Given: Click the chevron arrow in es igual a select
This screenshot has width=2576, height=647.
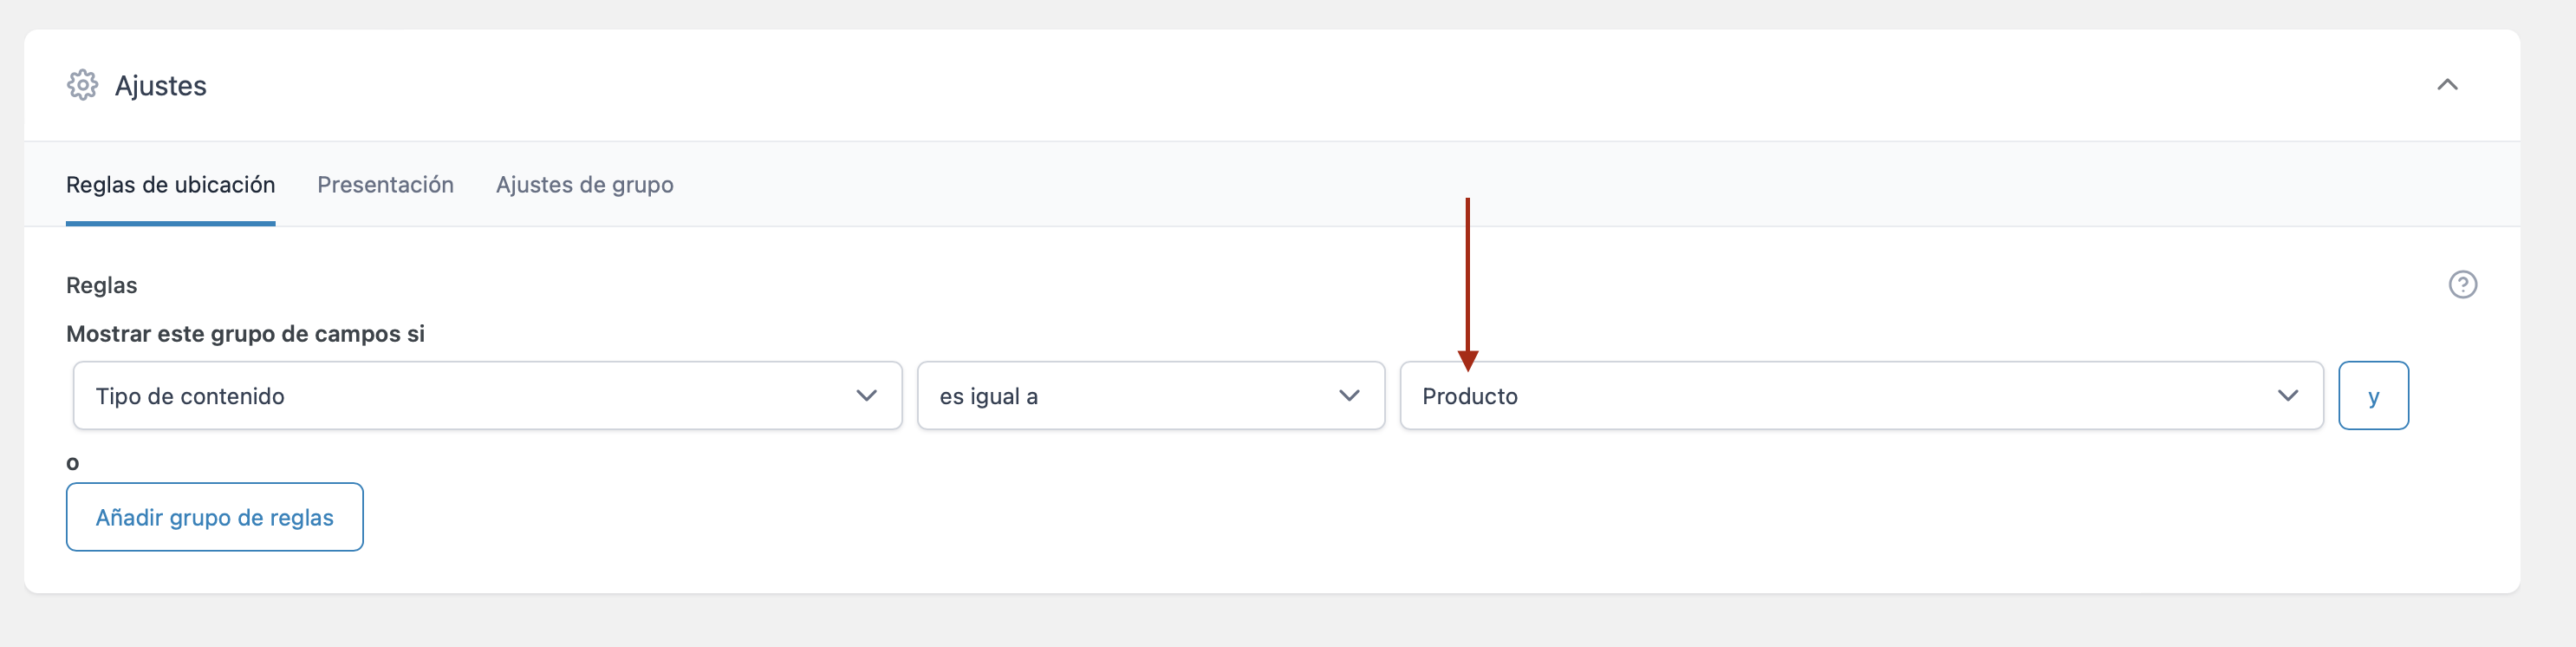Looking at the screenshot, I should 1349,396.
